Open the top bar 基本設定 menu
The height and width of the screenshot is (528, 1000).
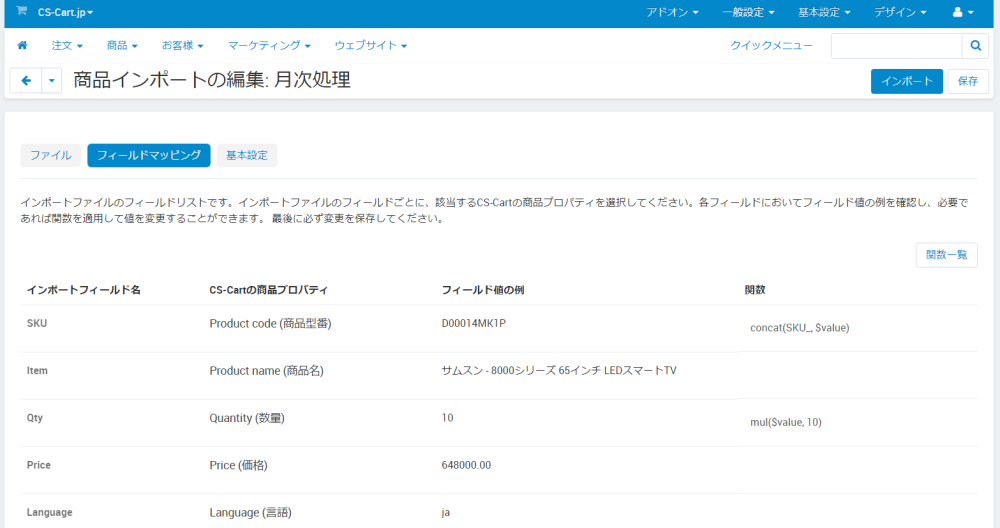point(824,12)
